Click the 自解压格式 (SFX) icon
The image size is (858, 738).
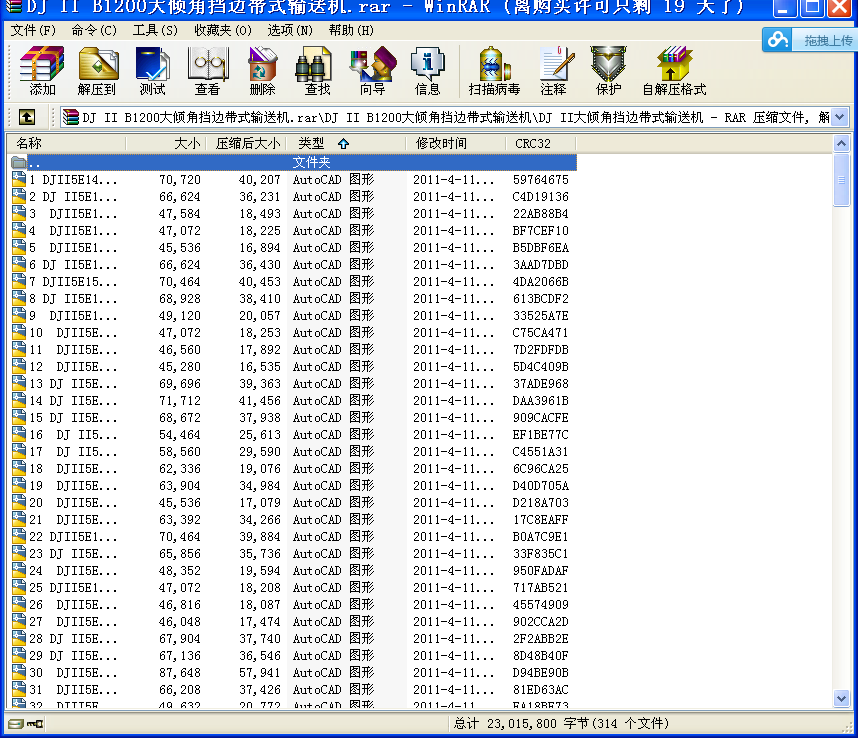click(x=674, y=71)
